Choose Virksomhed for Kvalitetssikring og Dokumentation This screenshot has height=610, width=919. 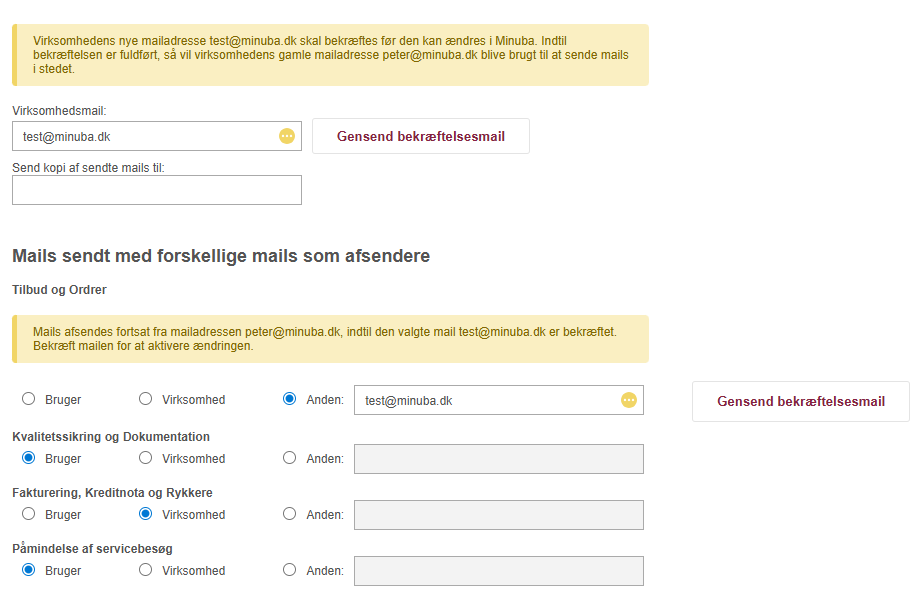(145, 458)
